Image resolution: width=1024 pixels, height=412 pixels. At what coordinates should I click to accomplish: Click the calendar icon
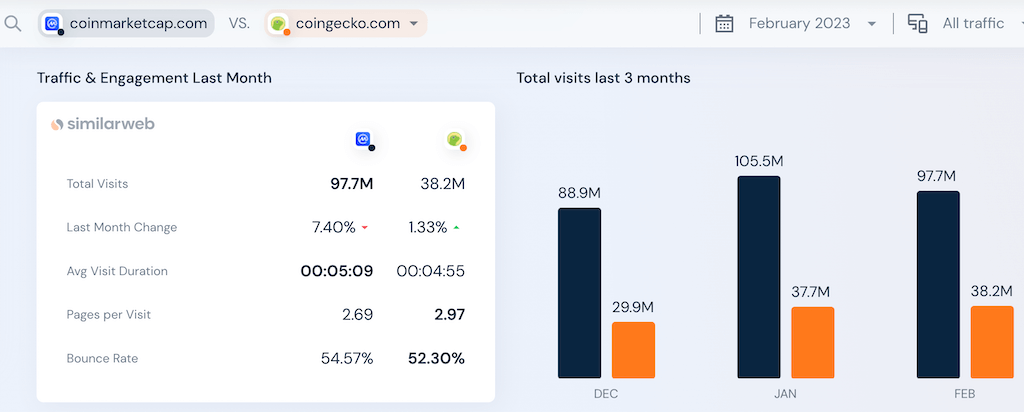[x=724, y=24]
